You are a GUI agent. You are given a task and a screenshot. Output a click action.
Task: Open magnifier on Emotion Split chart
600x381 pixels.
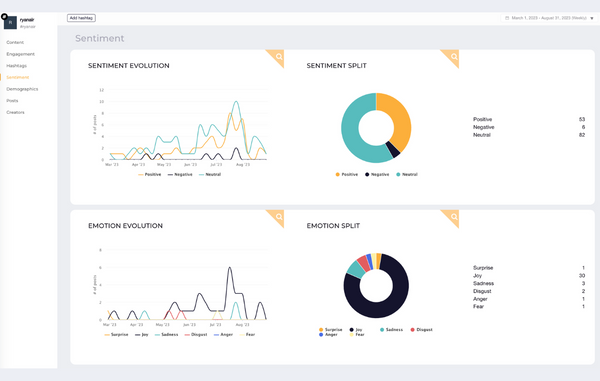454,217
